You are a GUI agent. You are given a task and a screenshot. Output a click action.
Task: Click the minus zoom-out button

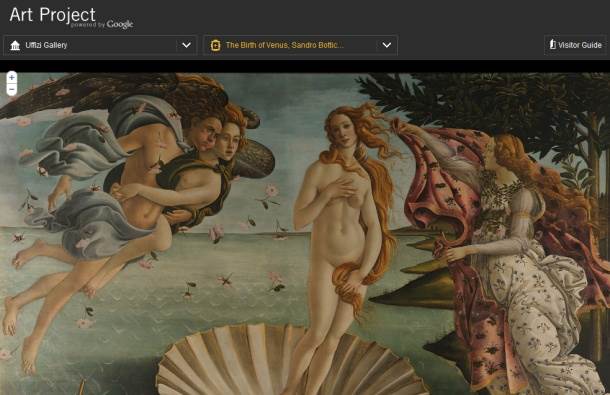tap(12, 90)
